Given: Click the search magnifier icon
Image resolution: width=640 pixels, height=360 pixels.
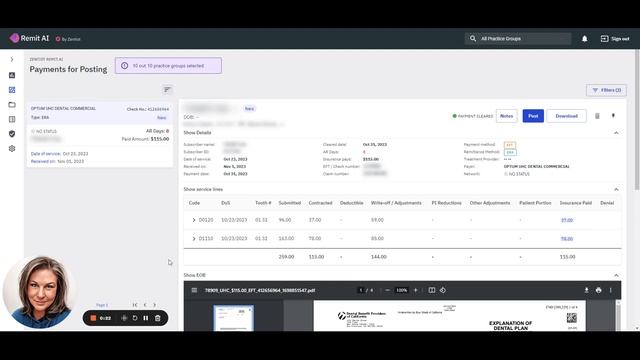Looking at the screenshot, I should click(x=473, y=38).
